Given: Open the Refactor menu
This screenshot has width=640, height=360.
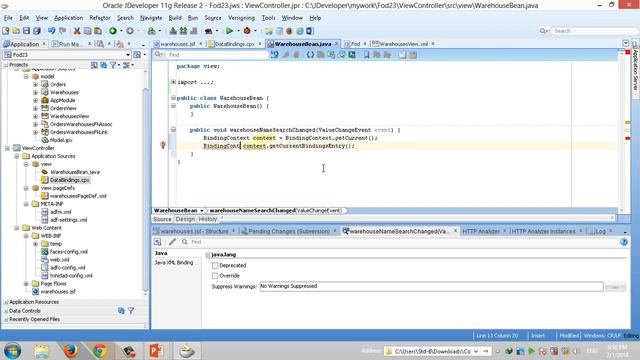Looking at the screenshot, I should [100, 18].
